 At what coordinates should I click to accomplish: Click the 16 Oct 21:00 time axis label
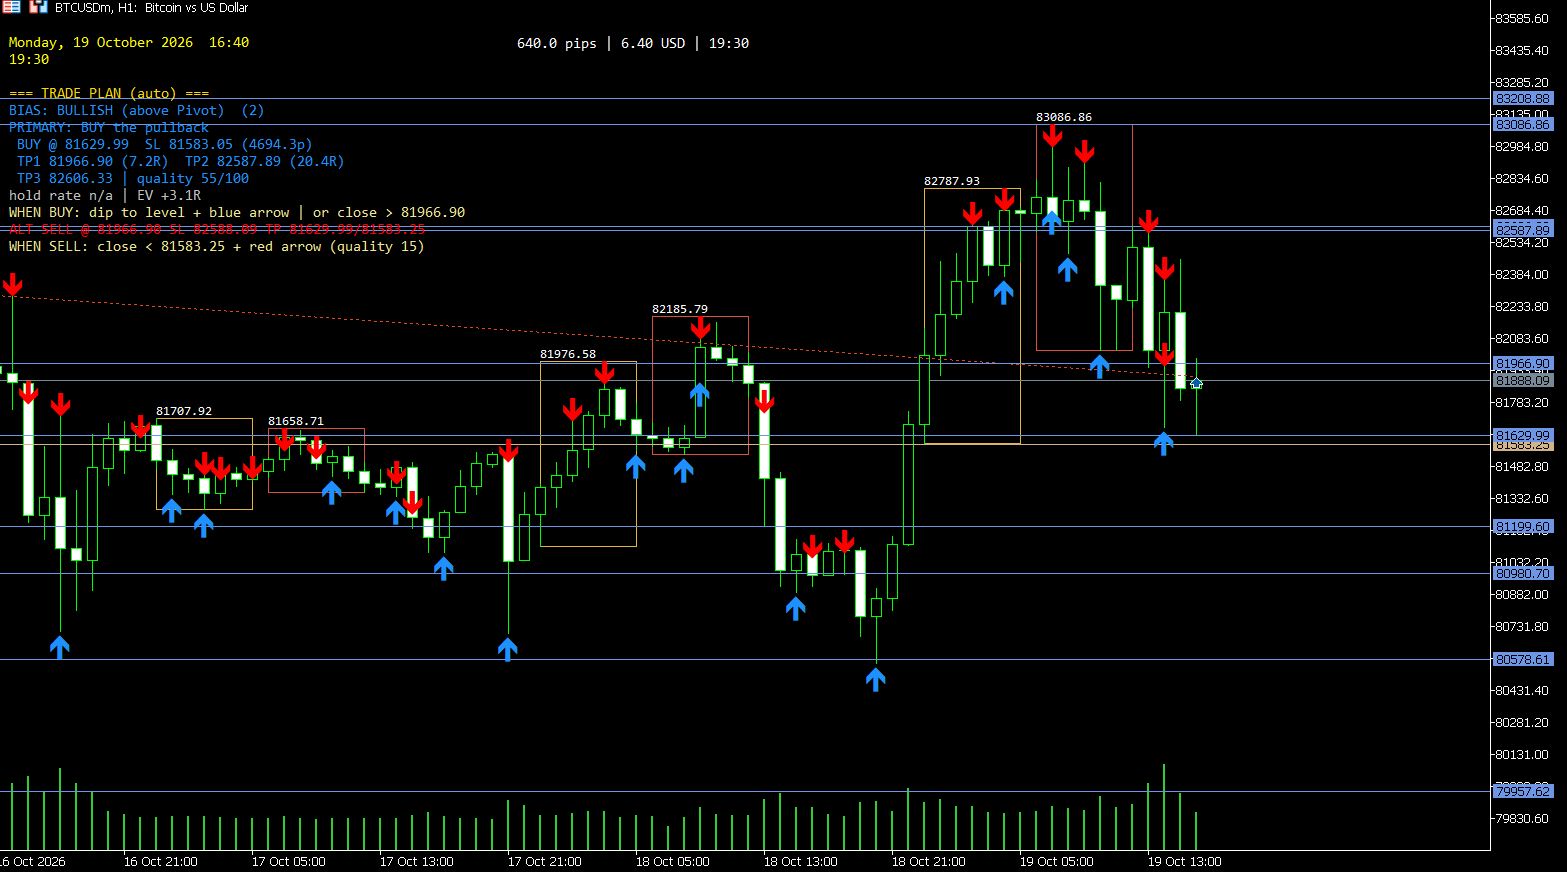click(x=161, y=861)
